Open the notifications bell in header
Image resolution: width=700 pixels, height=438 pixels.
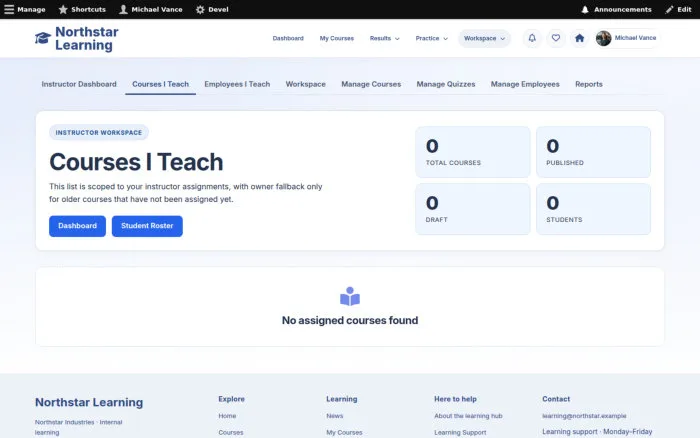tap(532, 38)
